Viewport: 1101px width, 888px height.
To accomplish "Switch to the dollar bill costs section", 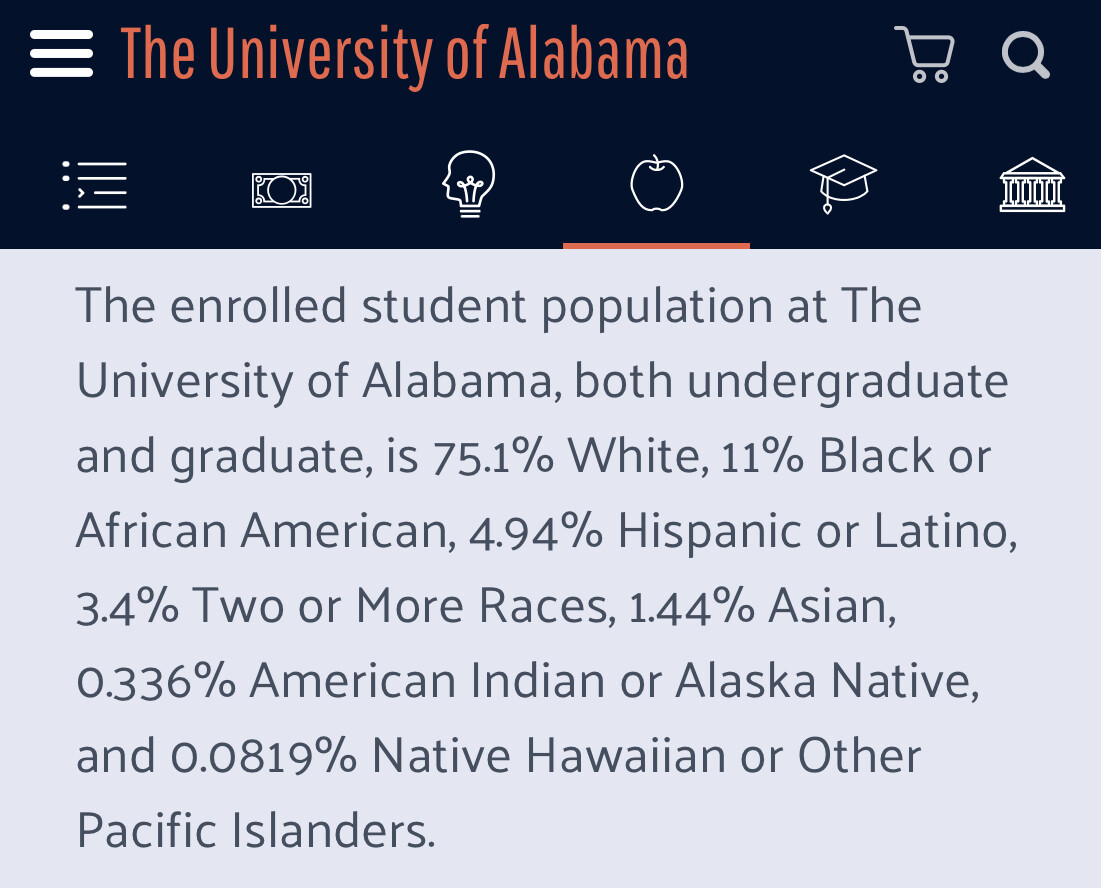I will (x=282, y=190).
